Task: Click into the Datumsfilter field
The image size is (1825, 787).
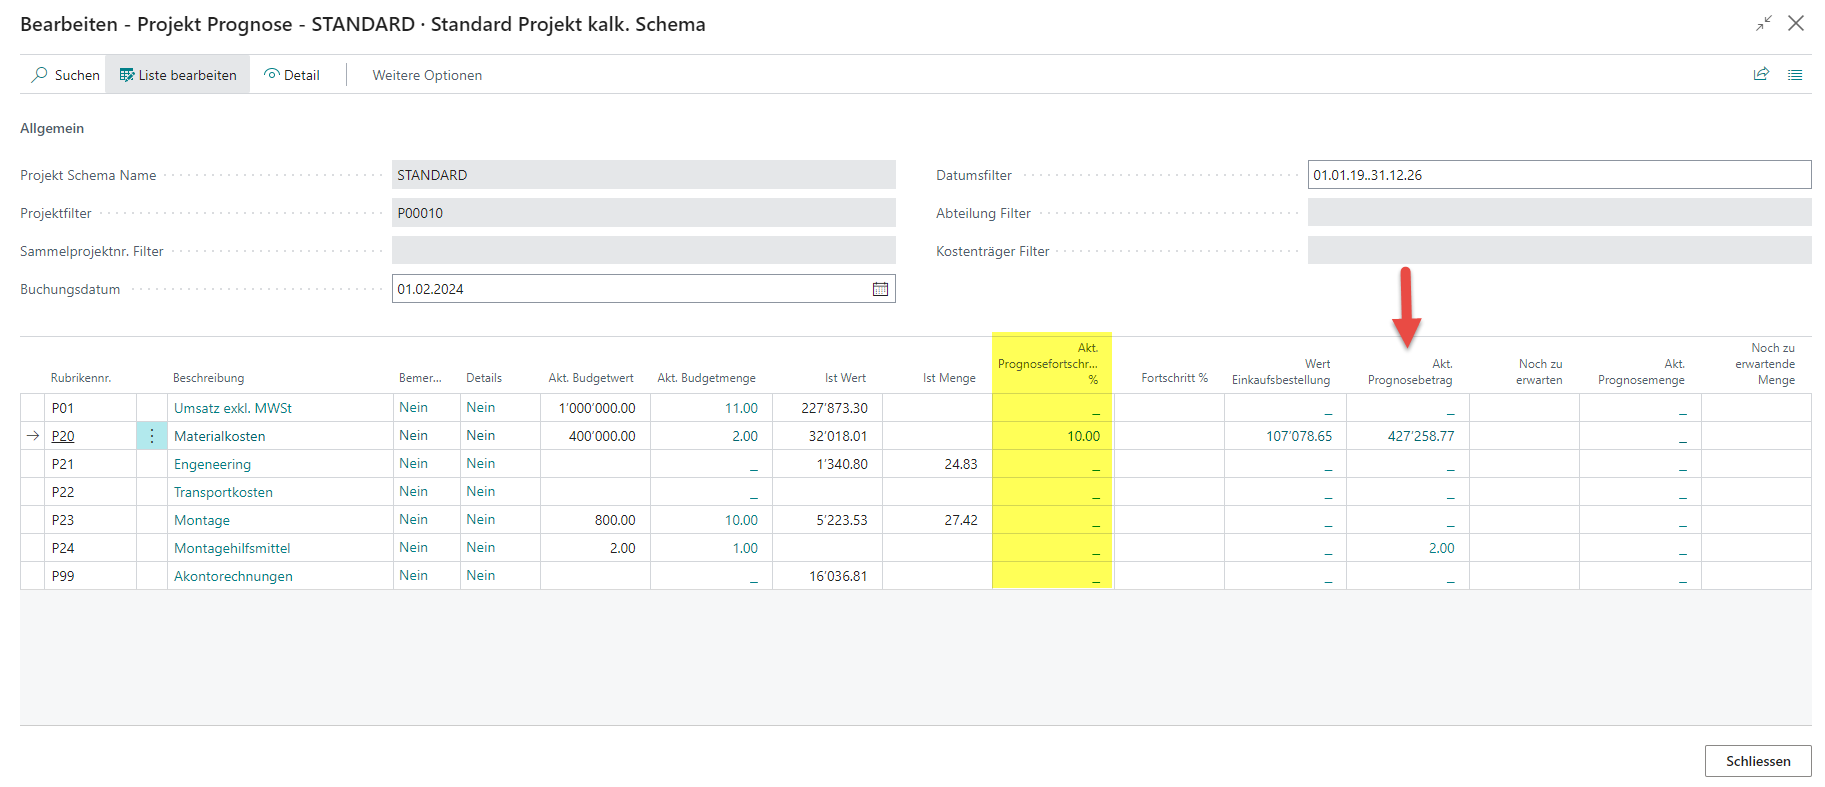Action: (1559, 175)
